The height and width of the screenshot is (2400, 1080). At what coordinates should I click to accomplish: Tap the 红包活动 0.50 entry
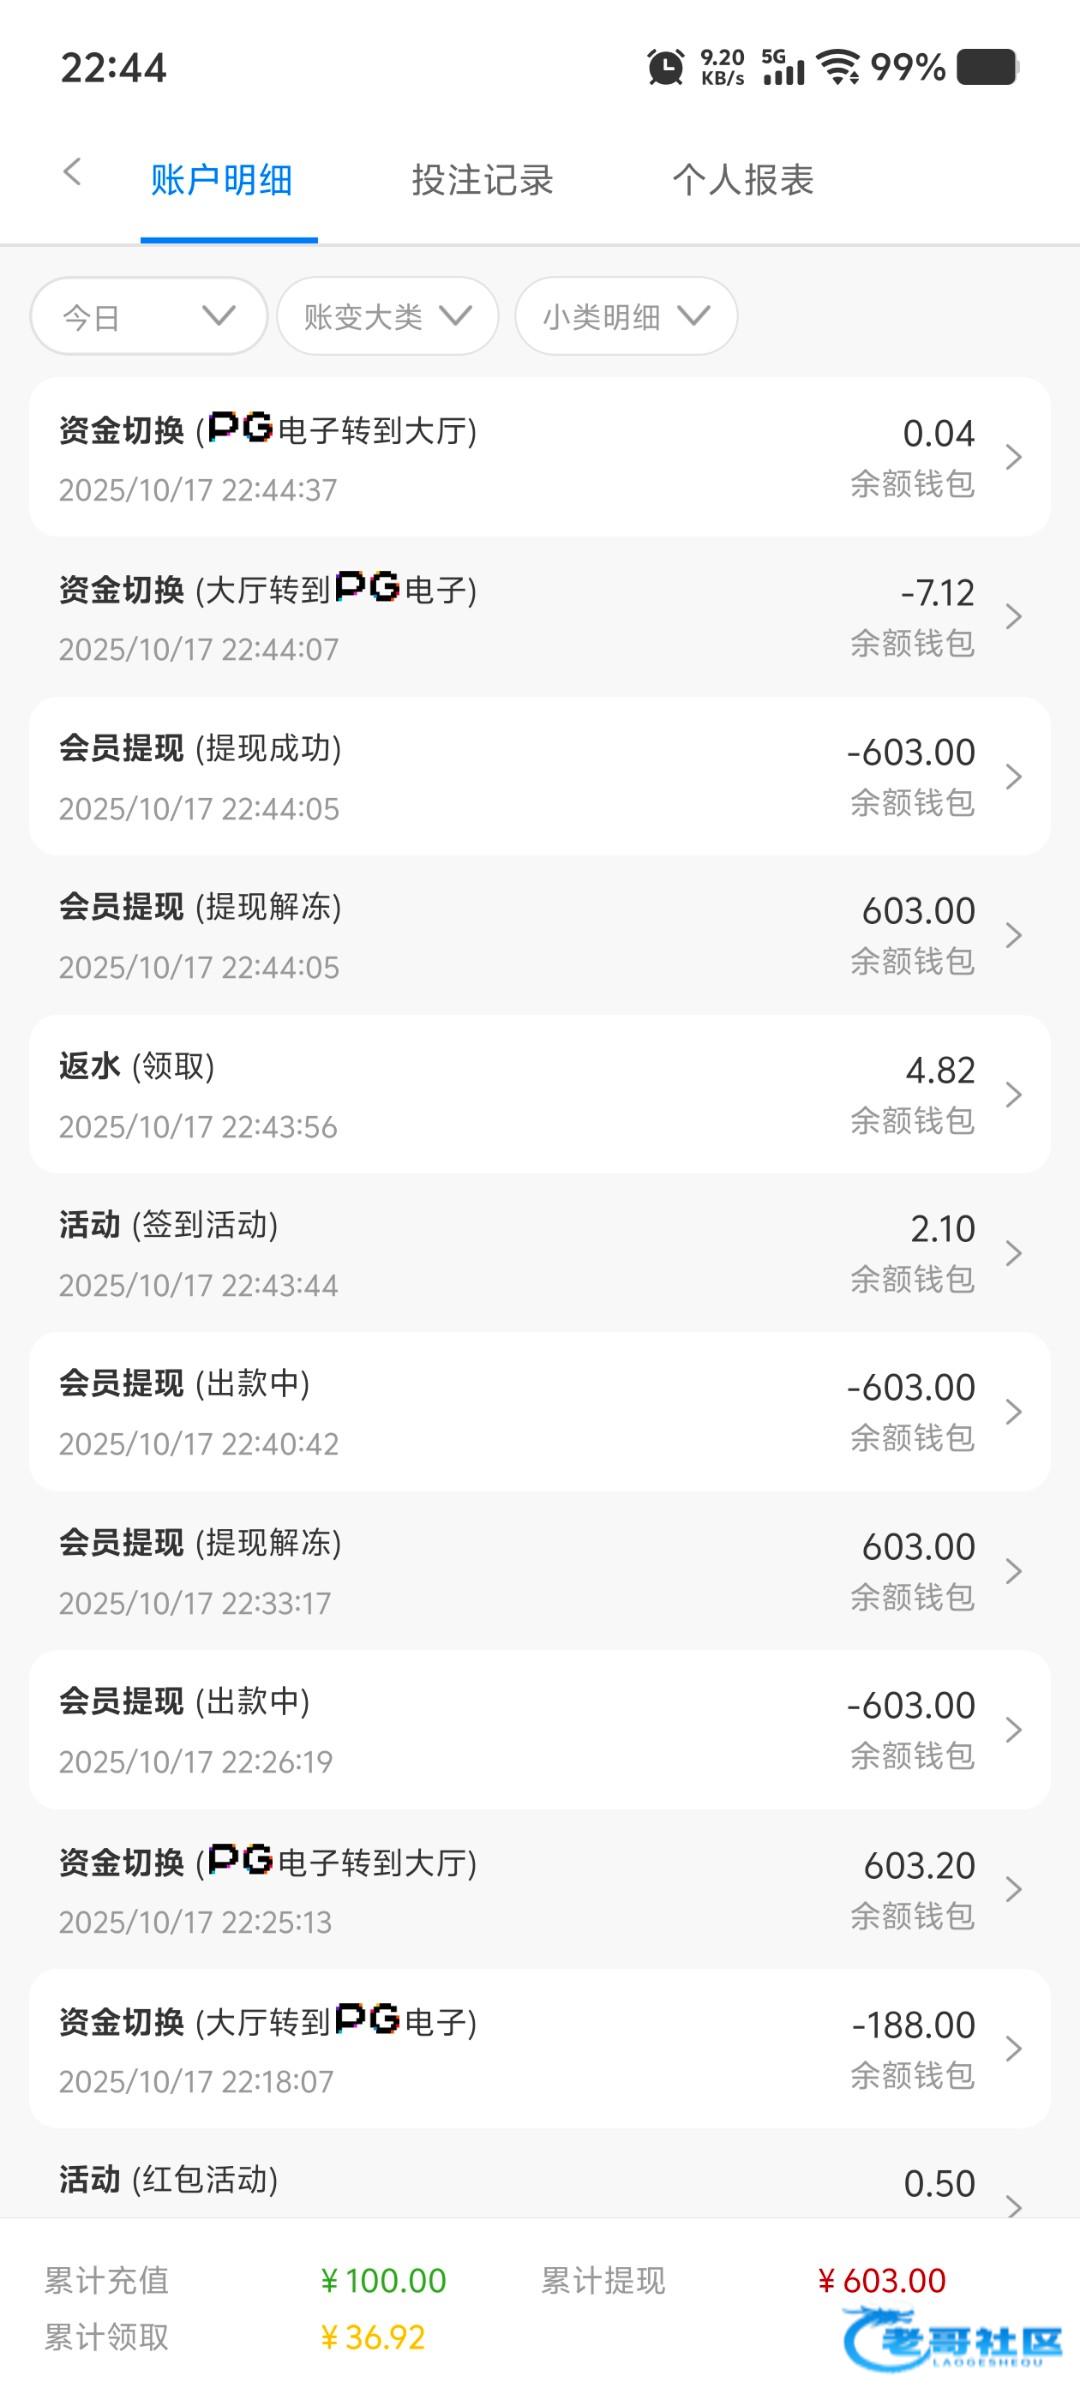click(x=540, y=2186)
